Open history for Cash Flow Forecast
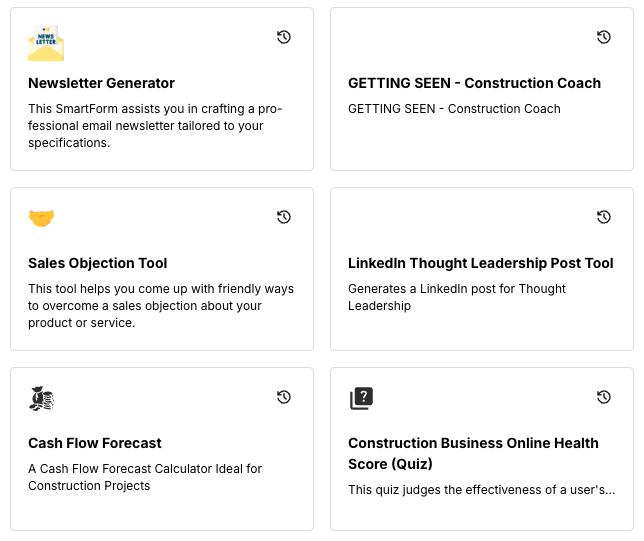Viewport: 644px width, 541px height. 284,397
